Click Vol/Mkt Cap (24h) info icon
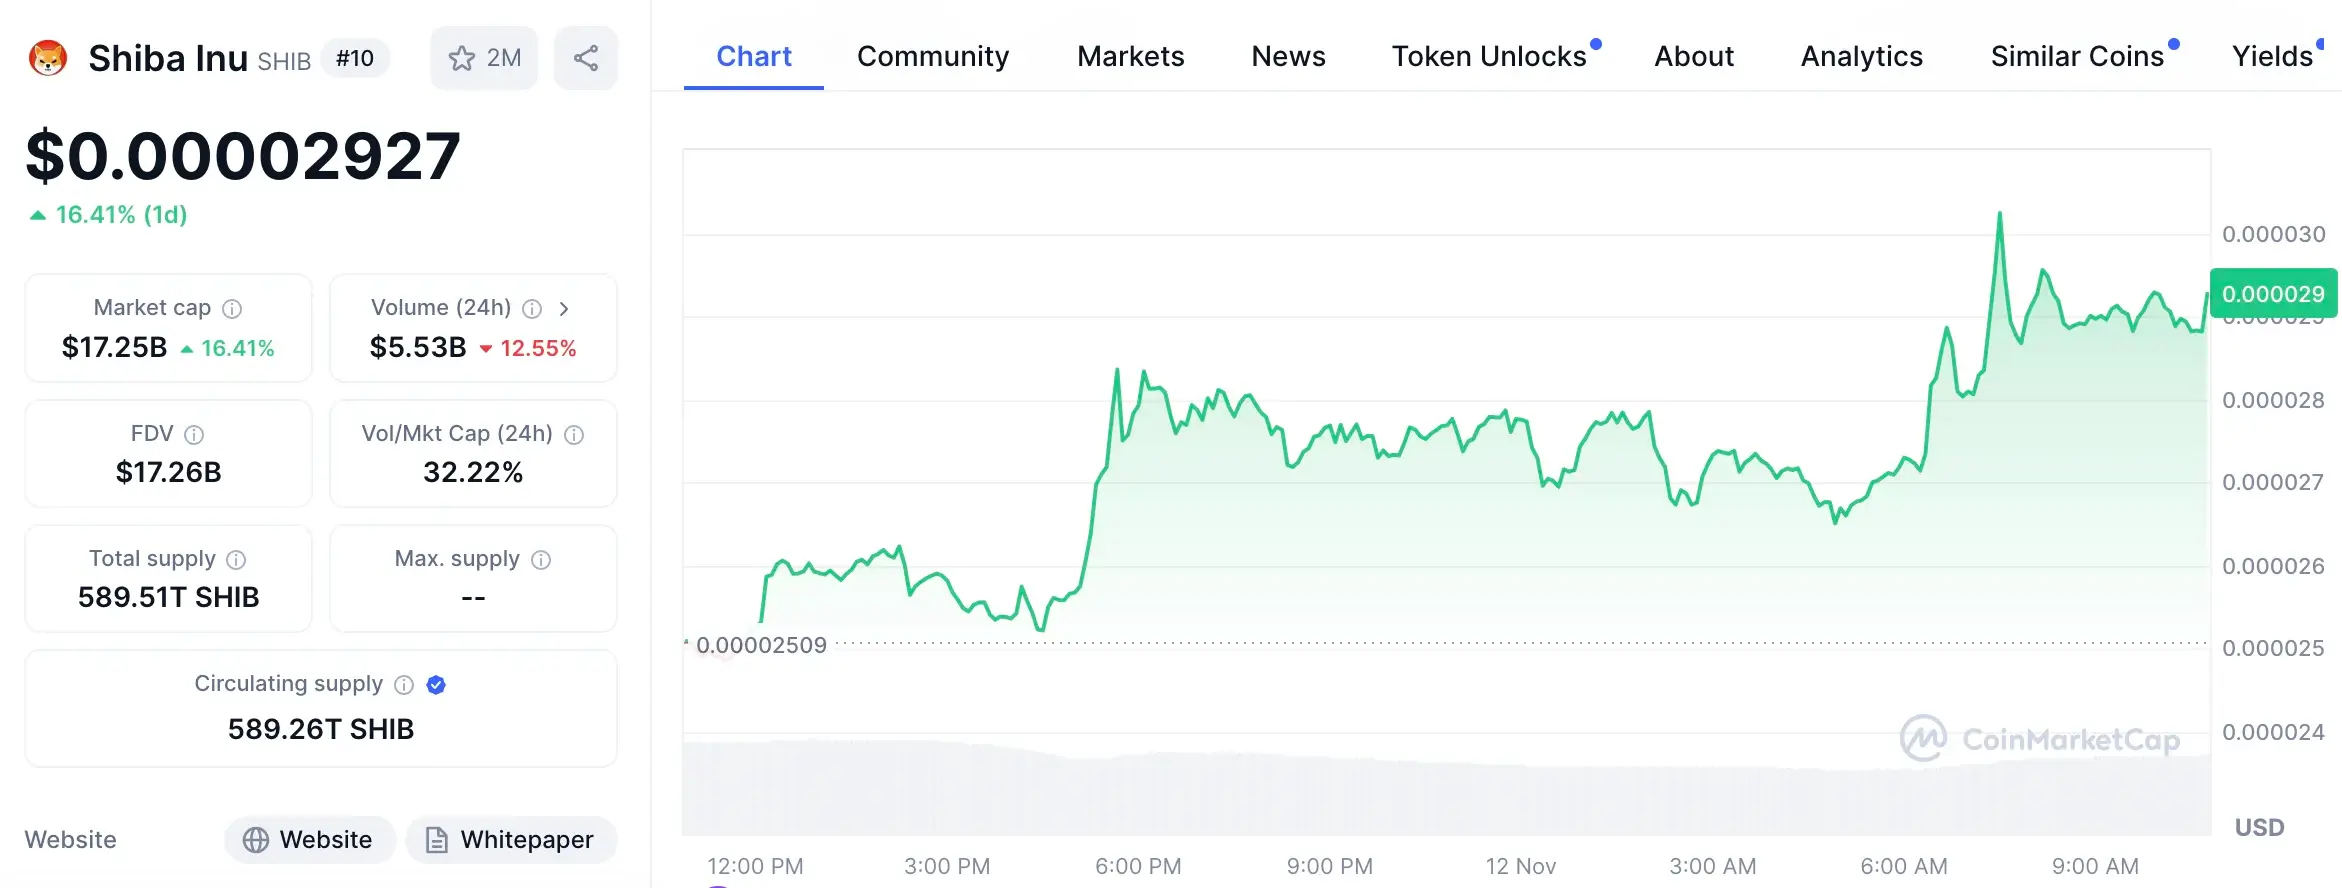 tap(574, 435)
